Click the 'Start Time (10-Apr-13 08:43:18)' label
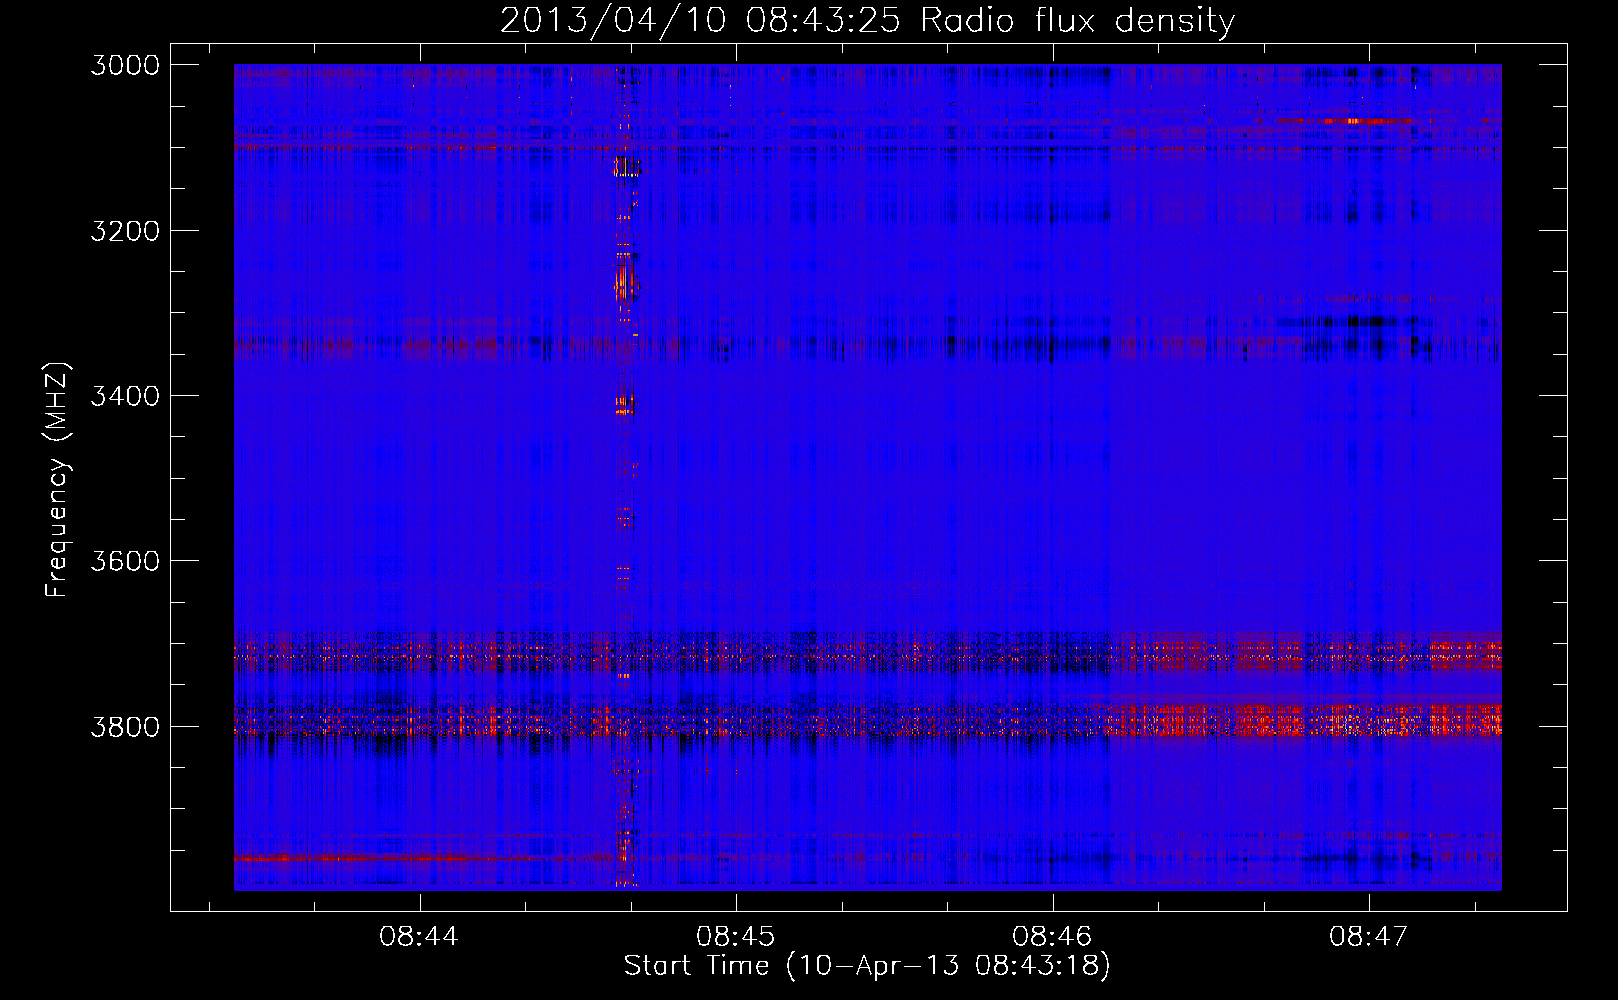This screenshot has width=1618, height=1000. [x=867, y=966]
